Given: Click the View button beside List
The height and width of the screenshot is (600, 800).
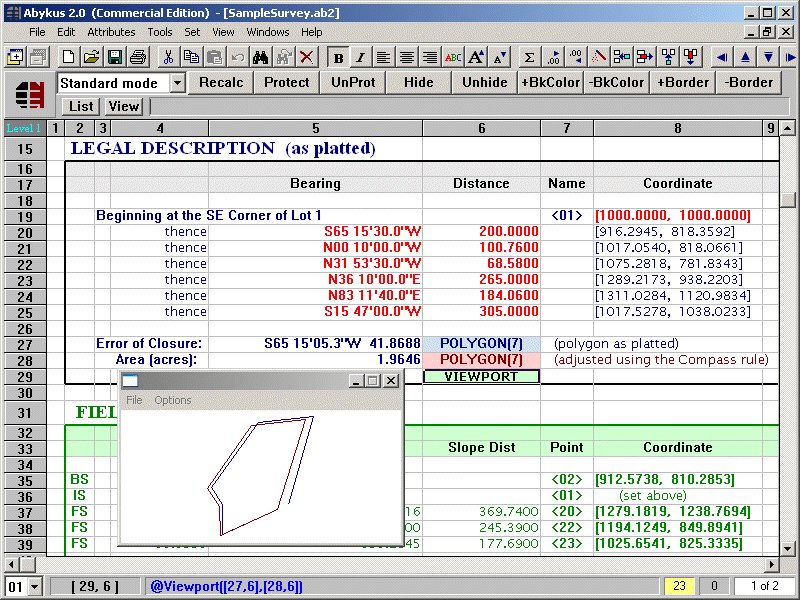Looking at the screenshot, I should click(123, 106).
